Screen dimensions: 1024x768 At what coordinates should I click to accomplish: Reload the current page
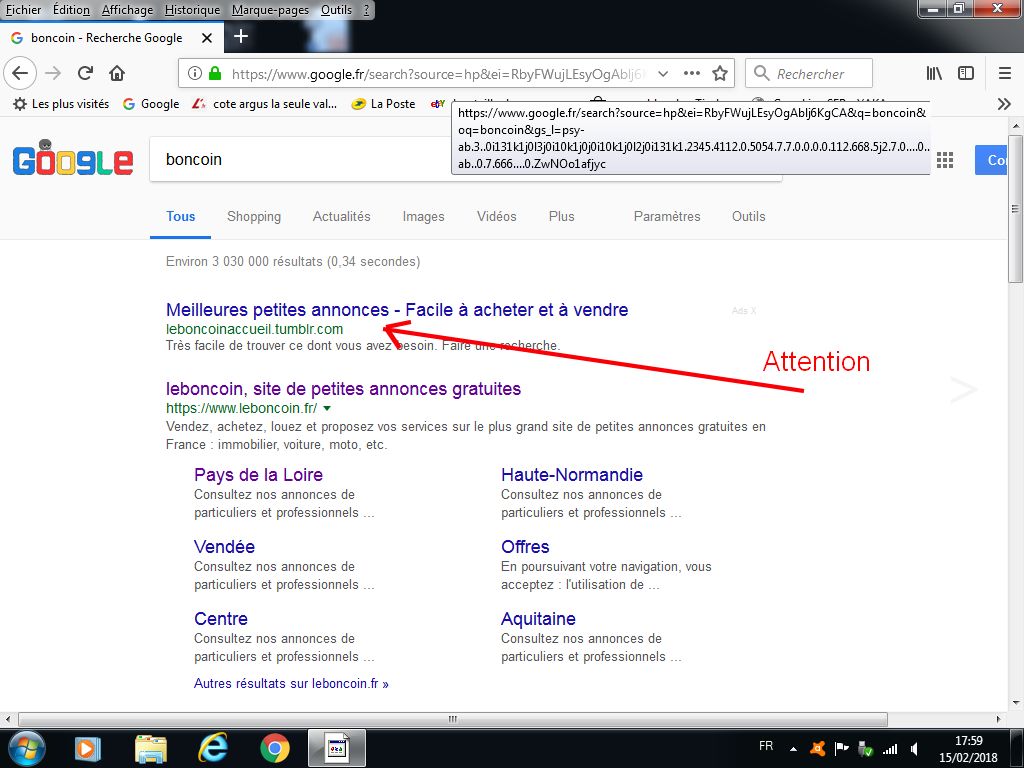(86, 73)
